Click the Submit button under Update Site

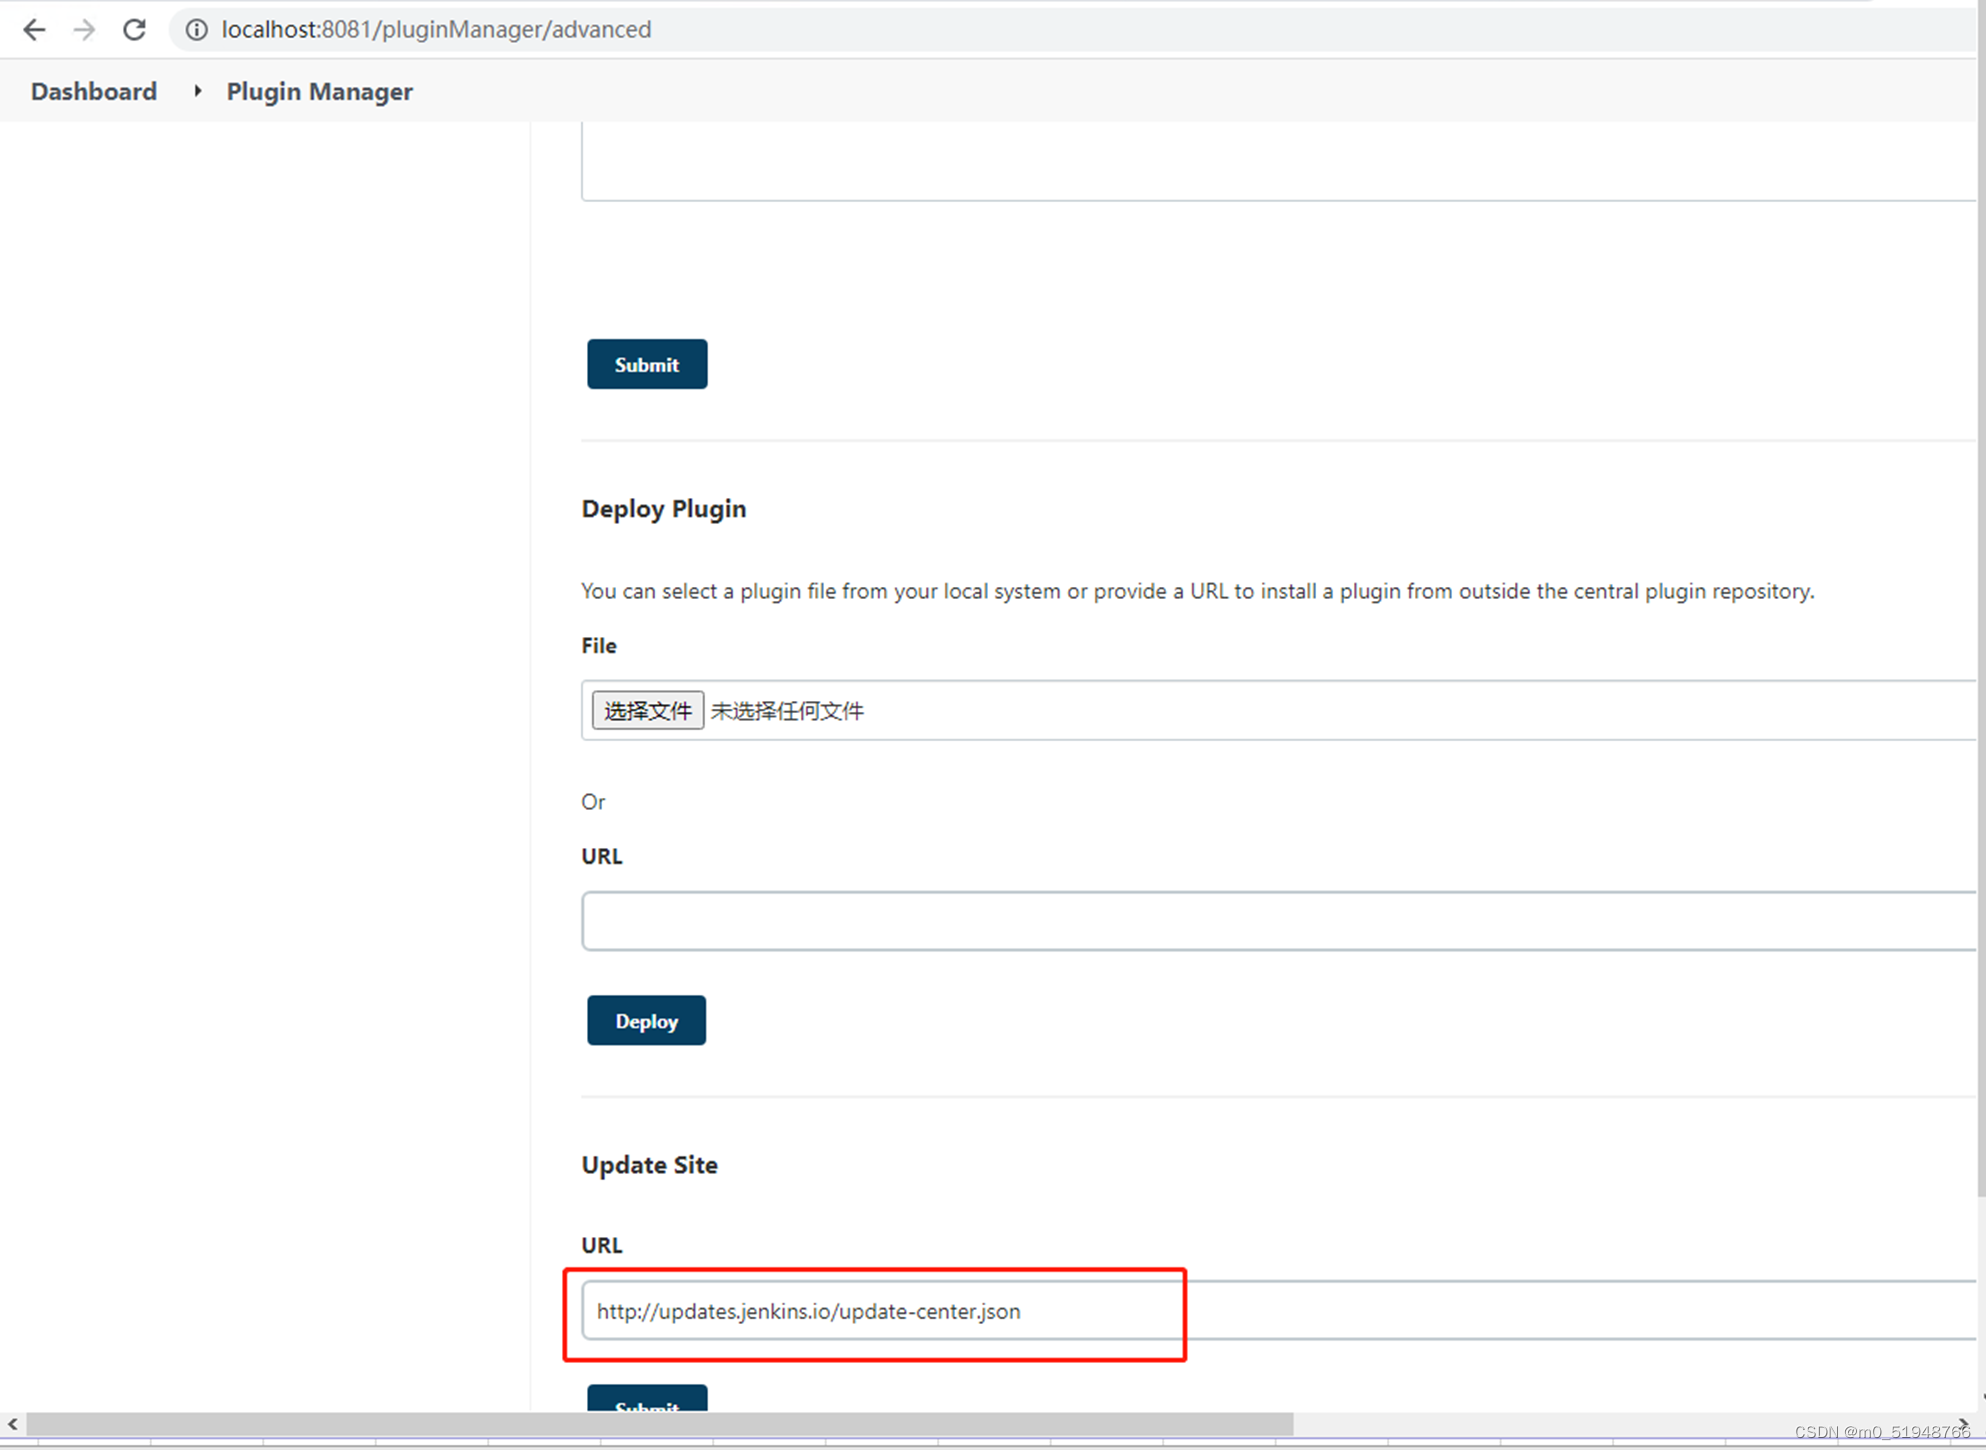[647, 1399]
